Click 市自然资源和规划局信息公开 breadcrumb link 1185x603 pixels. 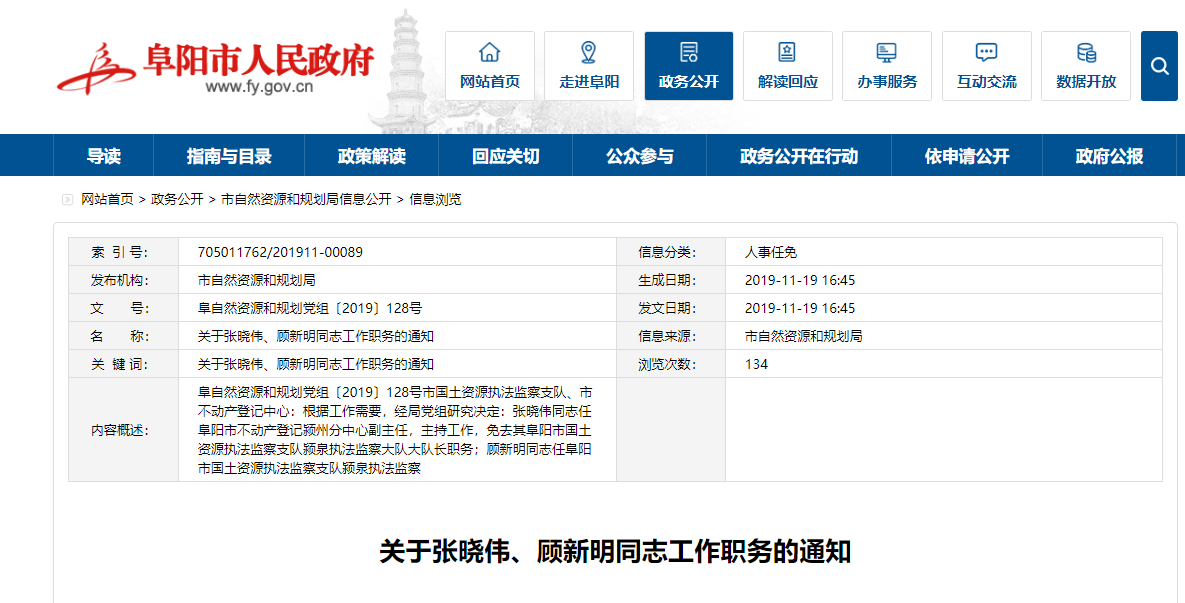click(x=306, y=199)
